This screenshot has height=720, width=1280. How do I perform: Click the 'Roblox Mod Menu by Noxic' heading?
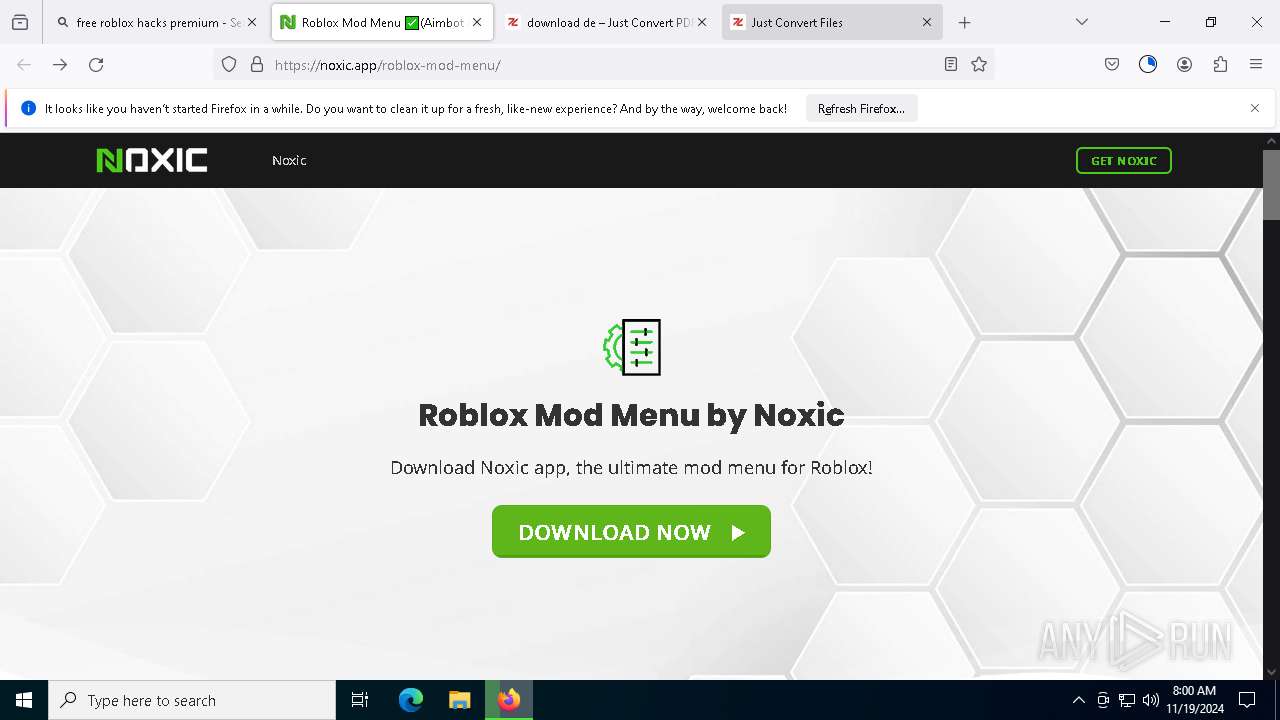631,415
